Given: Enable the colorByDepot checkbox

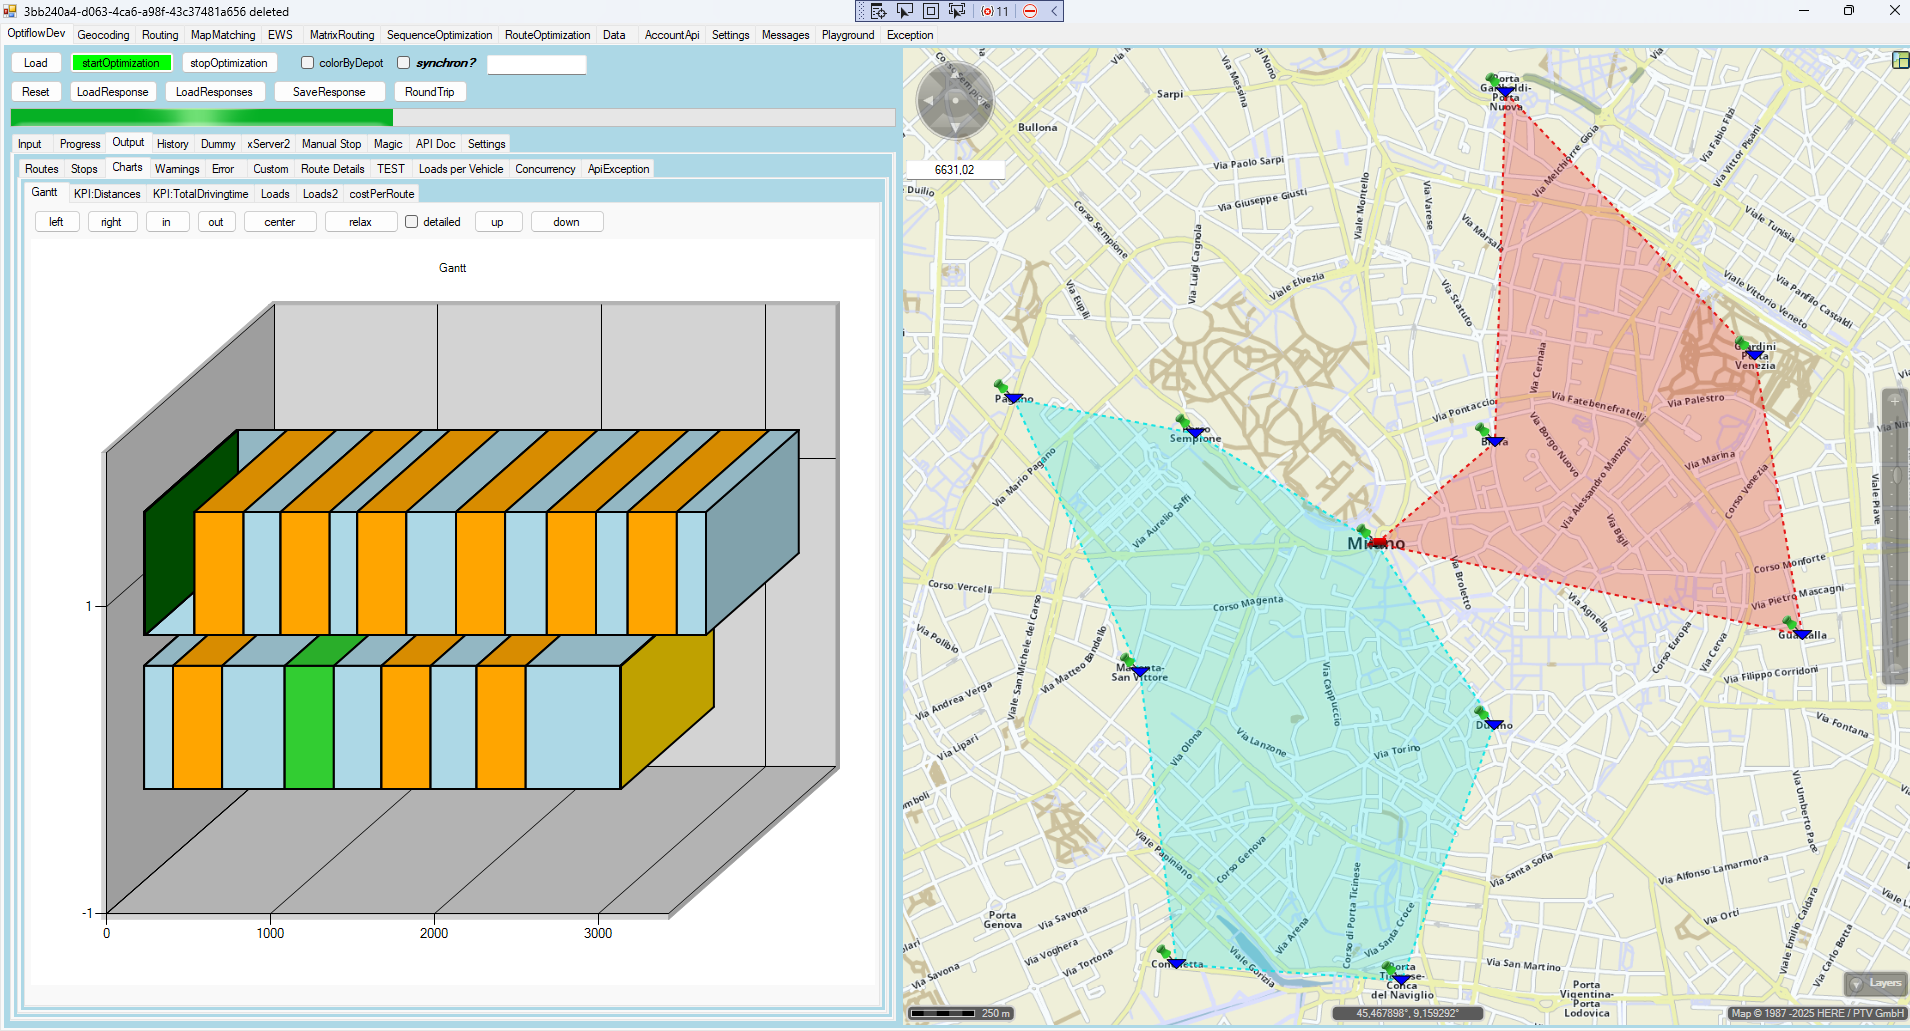Looking at the screenshot, I should click(x=308, y=63).
